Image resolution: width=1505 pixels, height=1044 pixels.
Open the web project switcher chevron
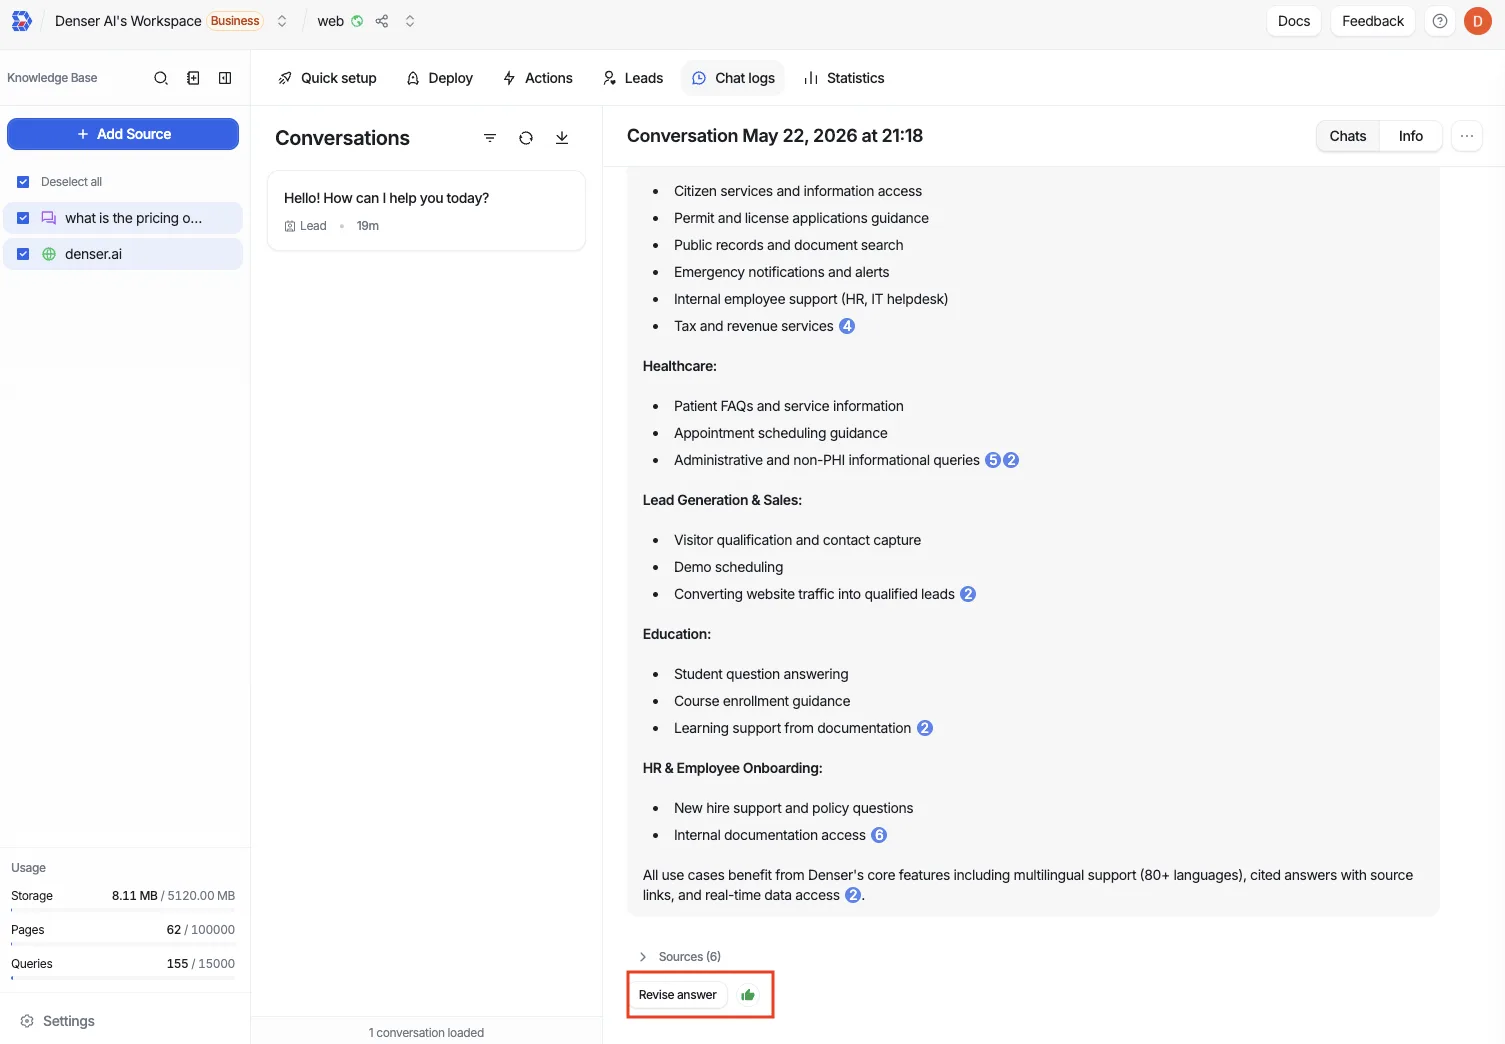(x=410, y=21)
